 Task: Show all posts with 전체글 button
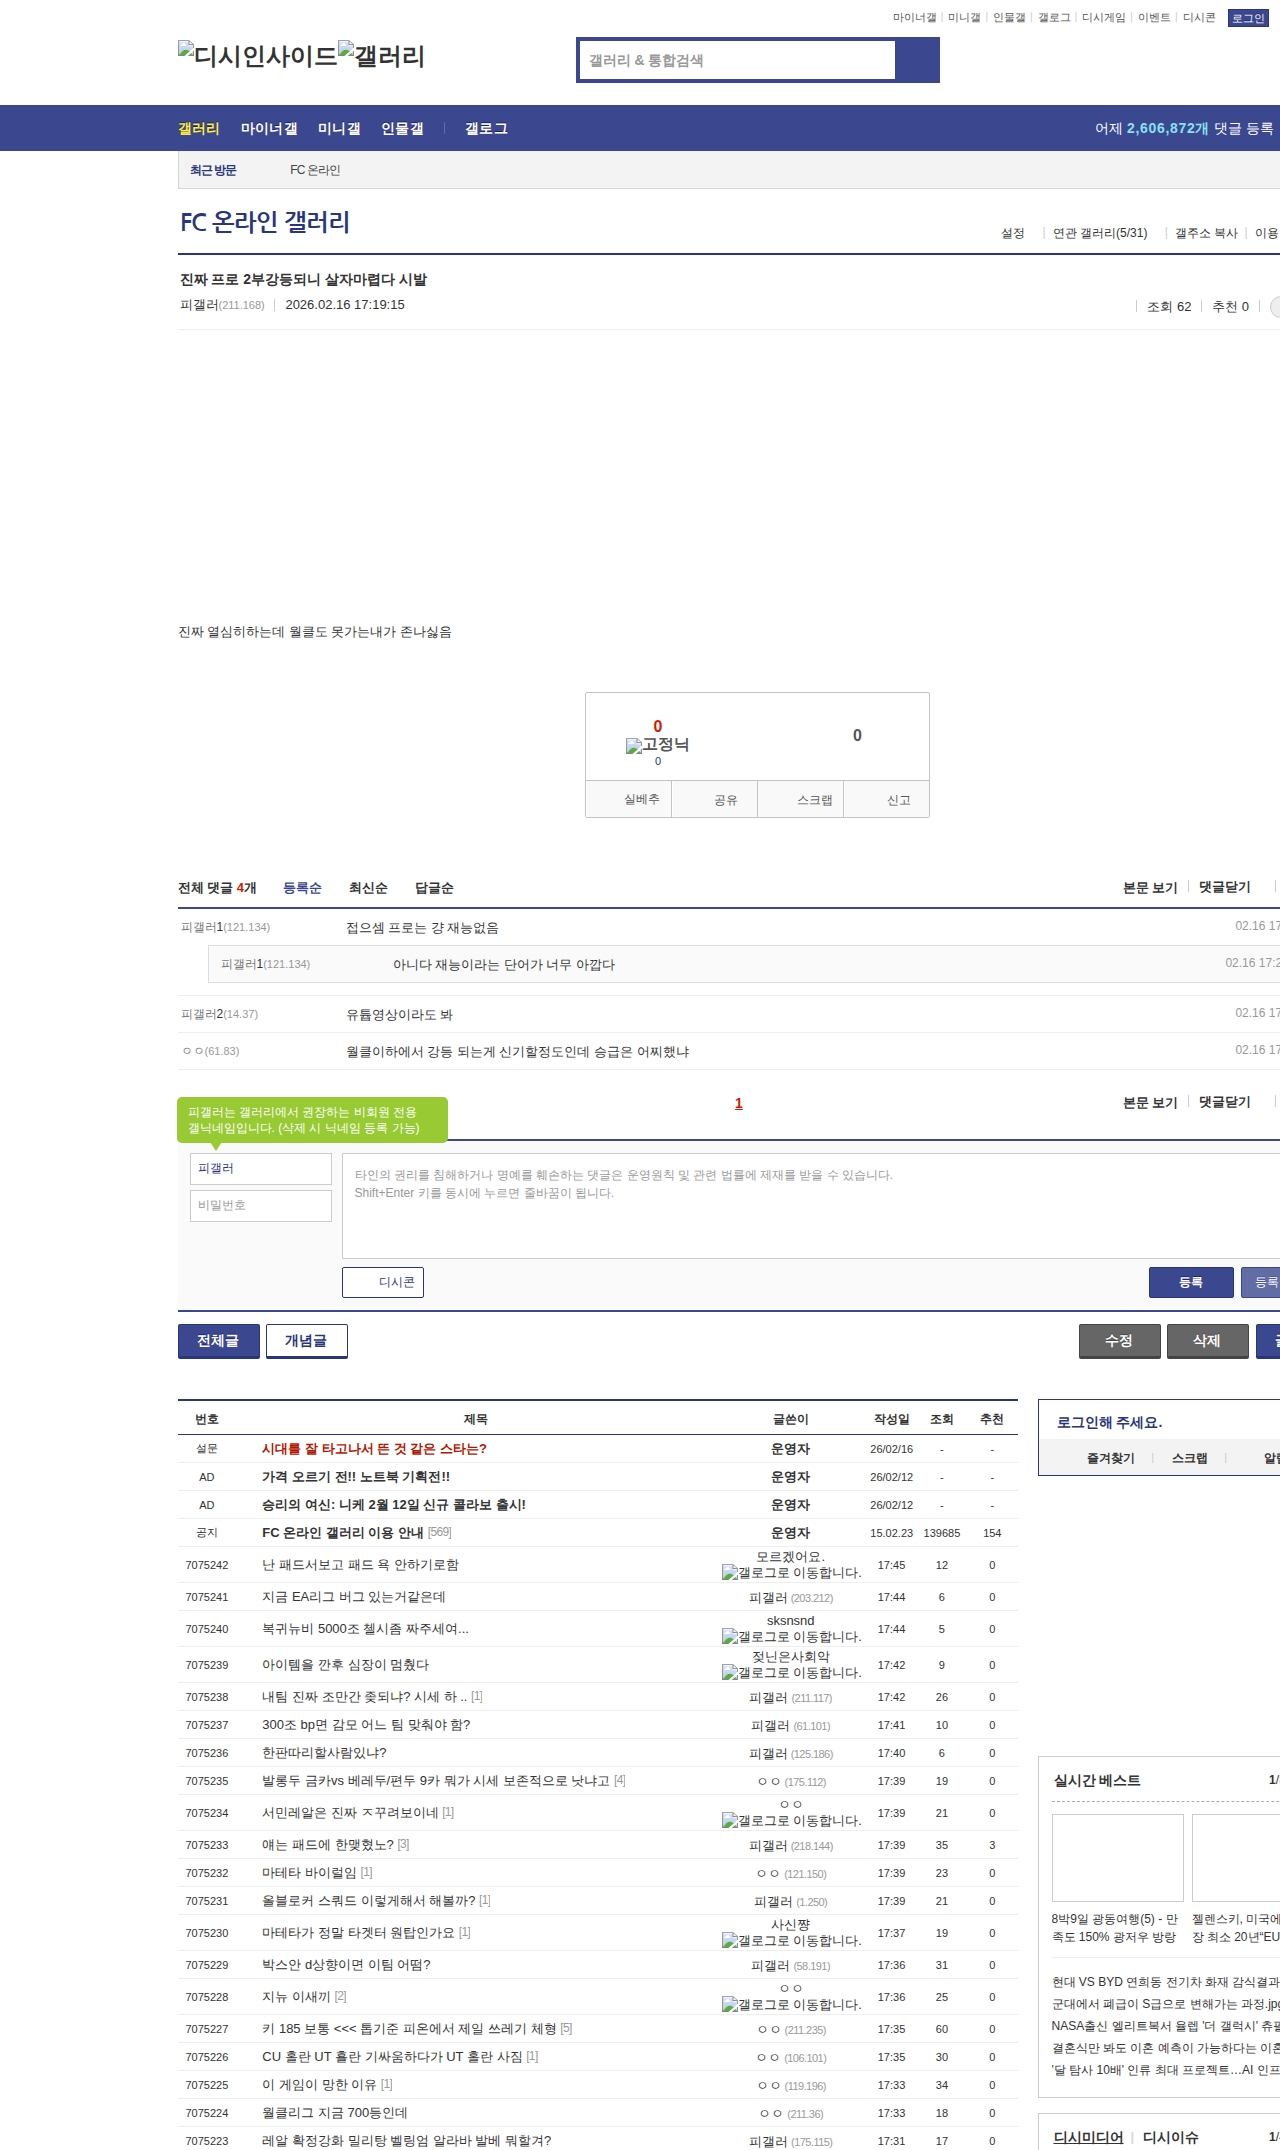point(219,1341)
